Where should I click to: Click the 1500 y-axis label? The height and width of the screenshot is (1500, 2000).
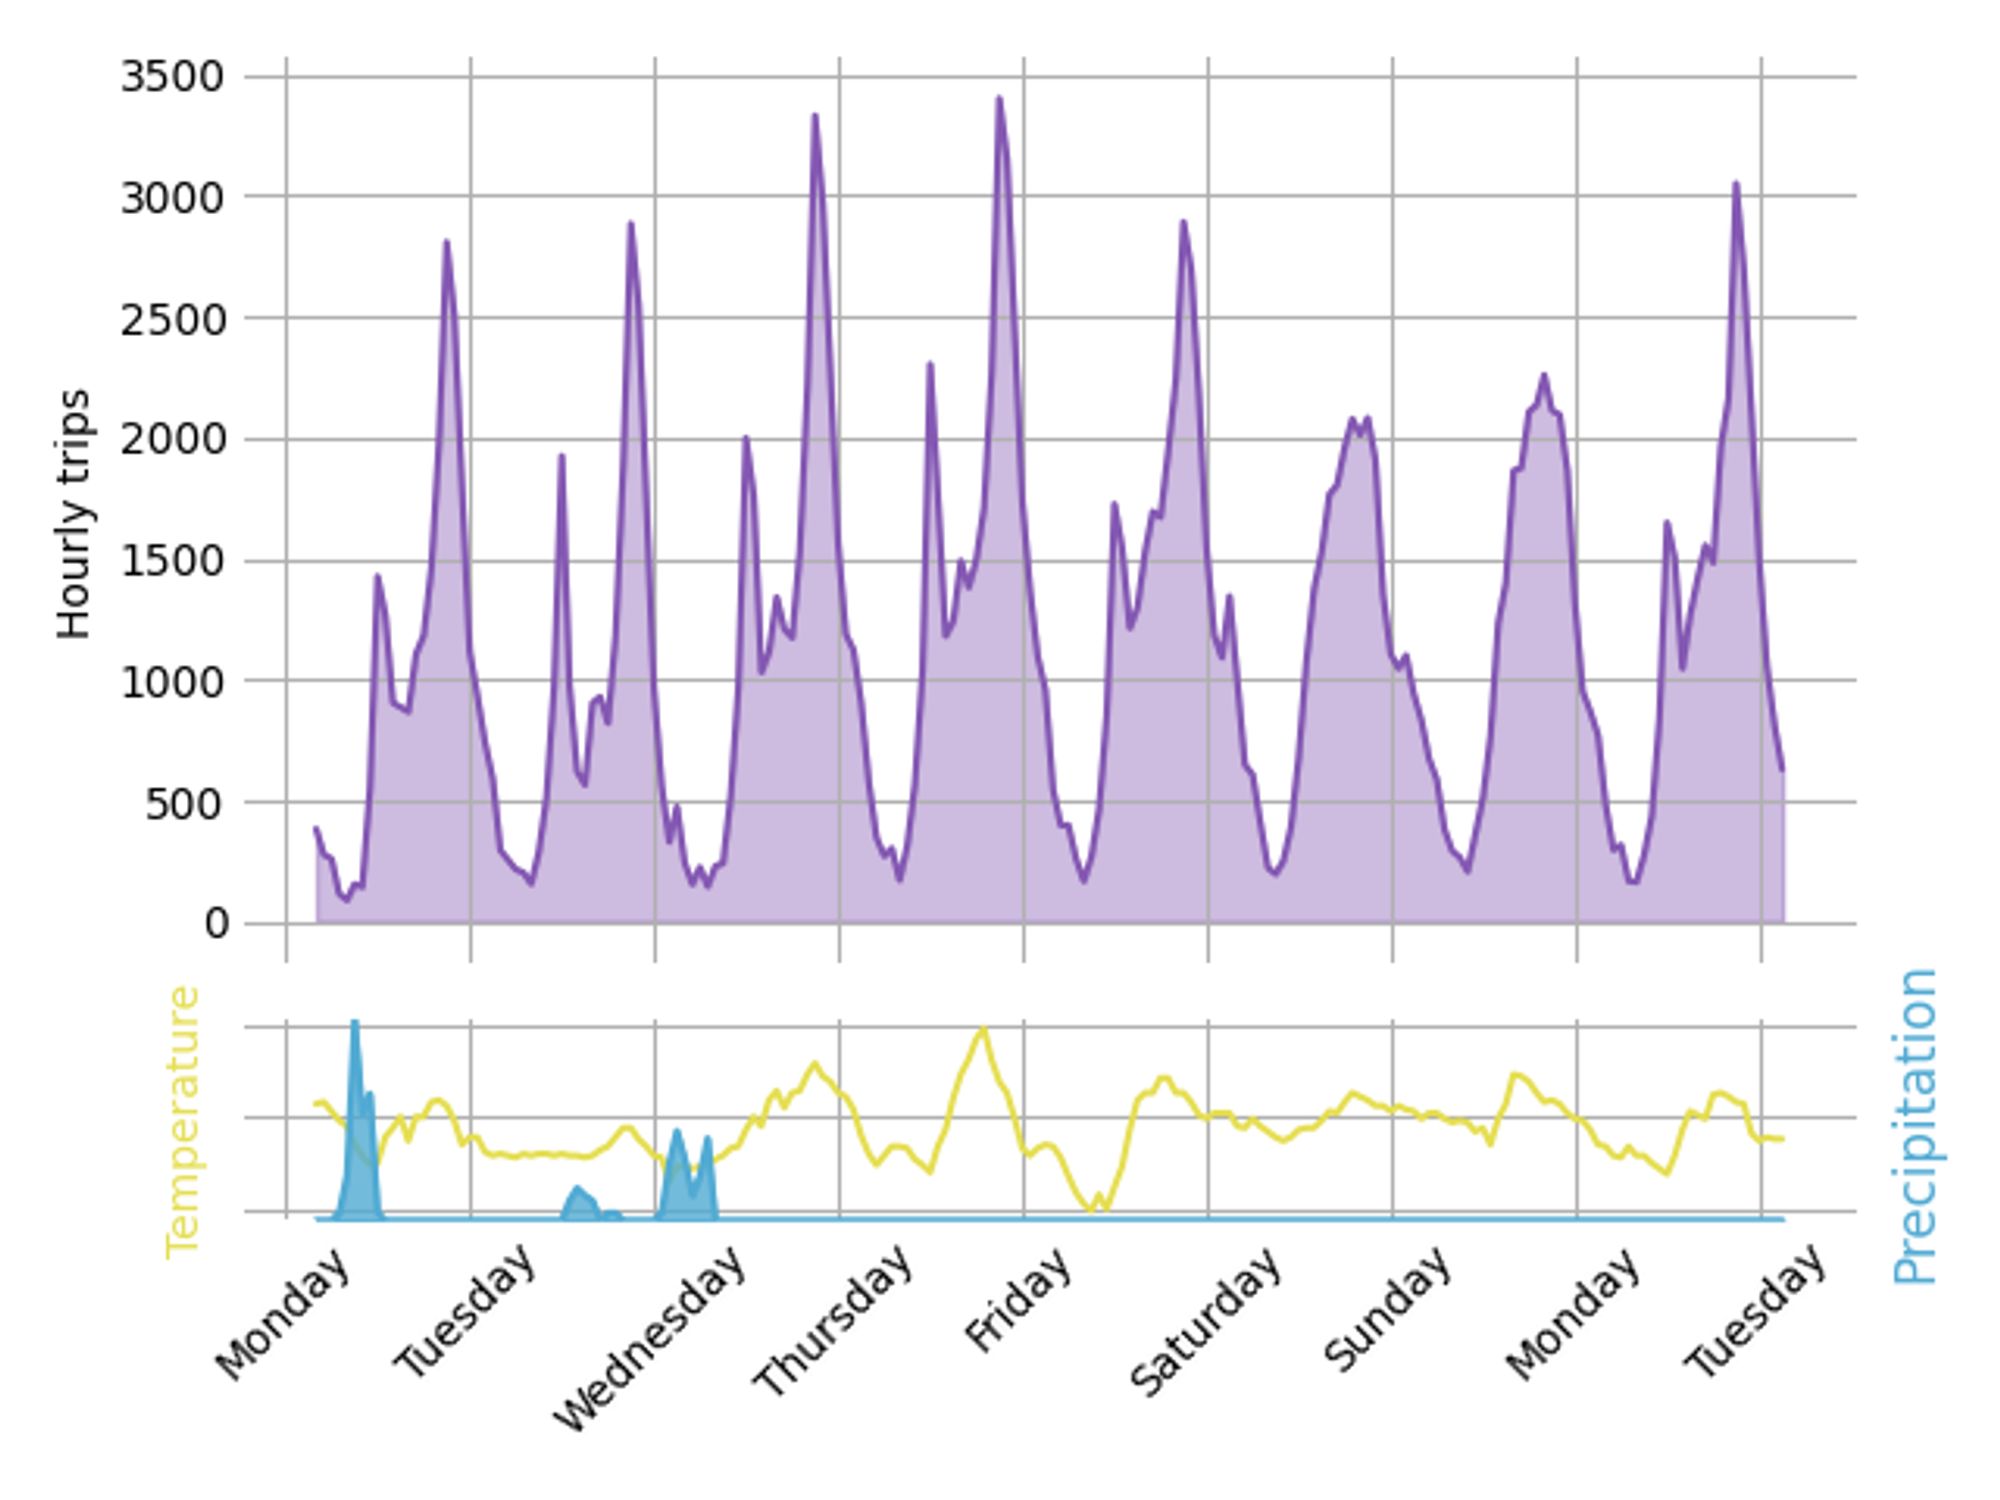pyautogui.click(x=172, y=562)
